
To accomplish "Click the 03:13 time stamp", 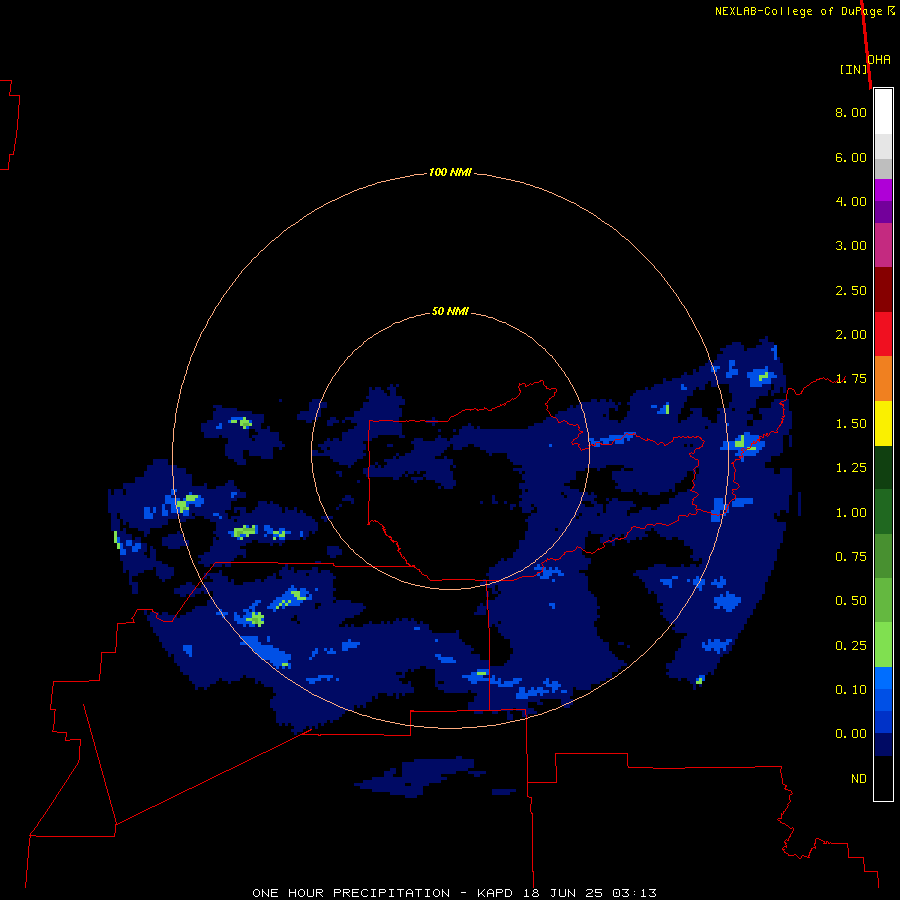I will [634, 893].
